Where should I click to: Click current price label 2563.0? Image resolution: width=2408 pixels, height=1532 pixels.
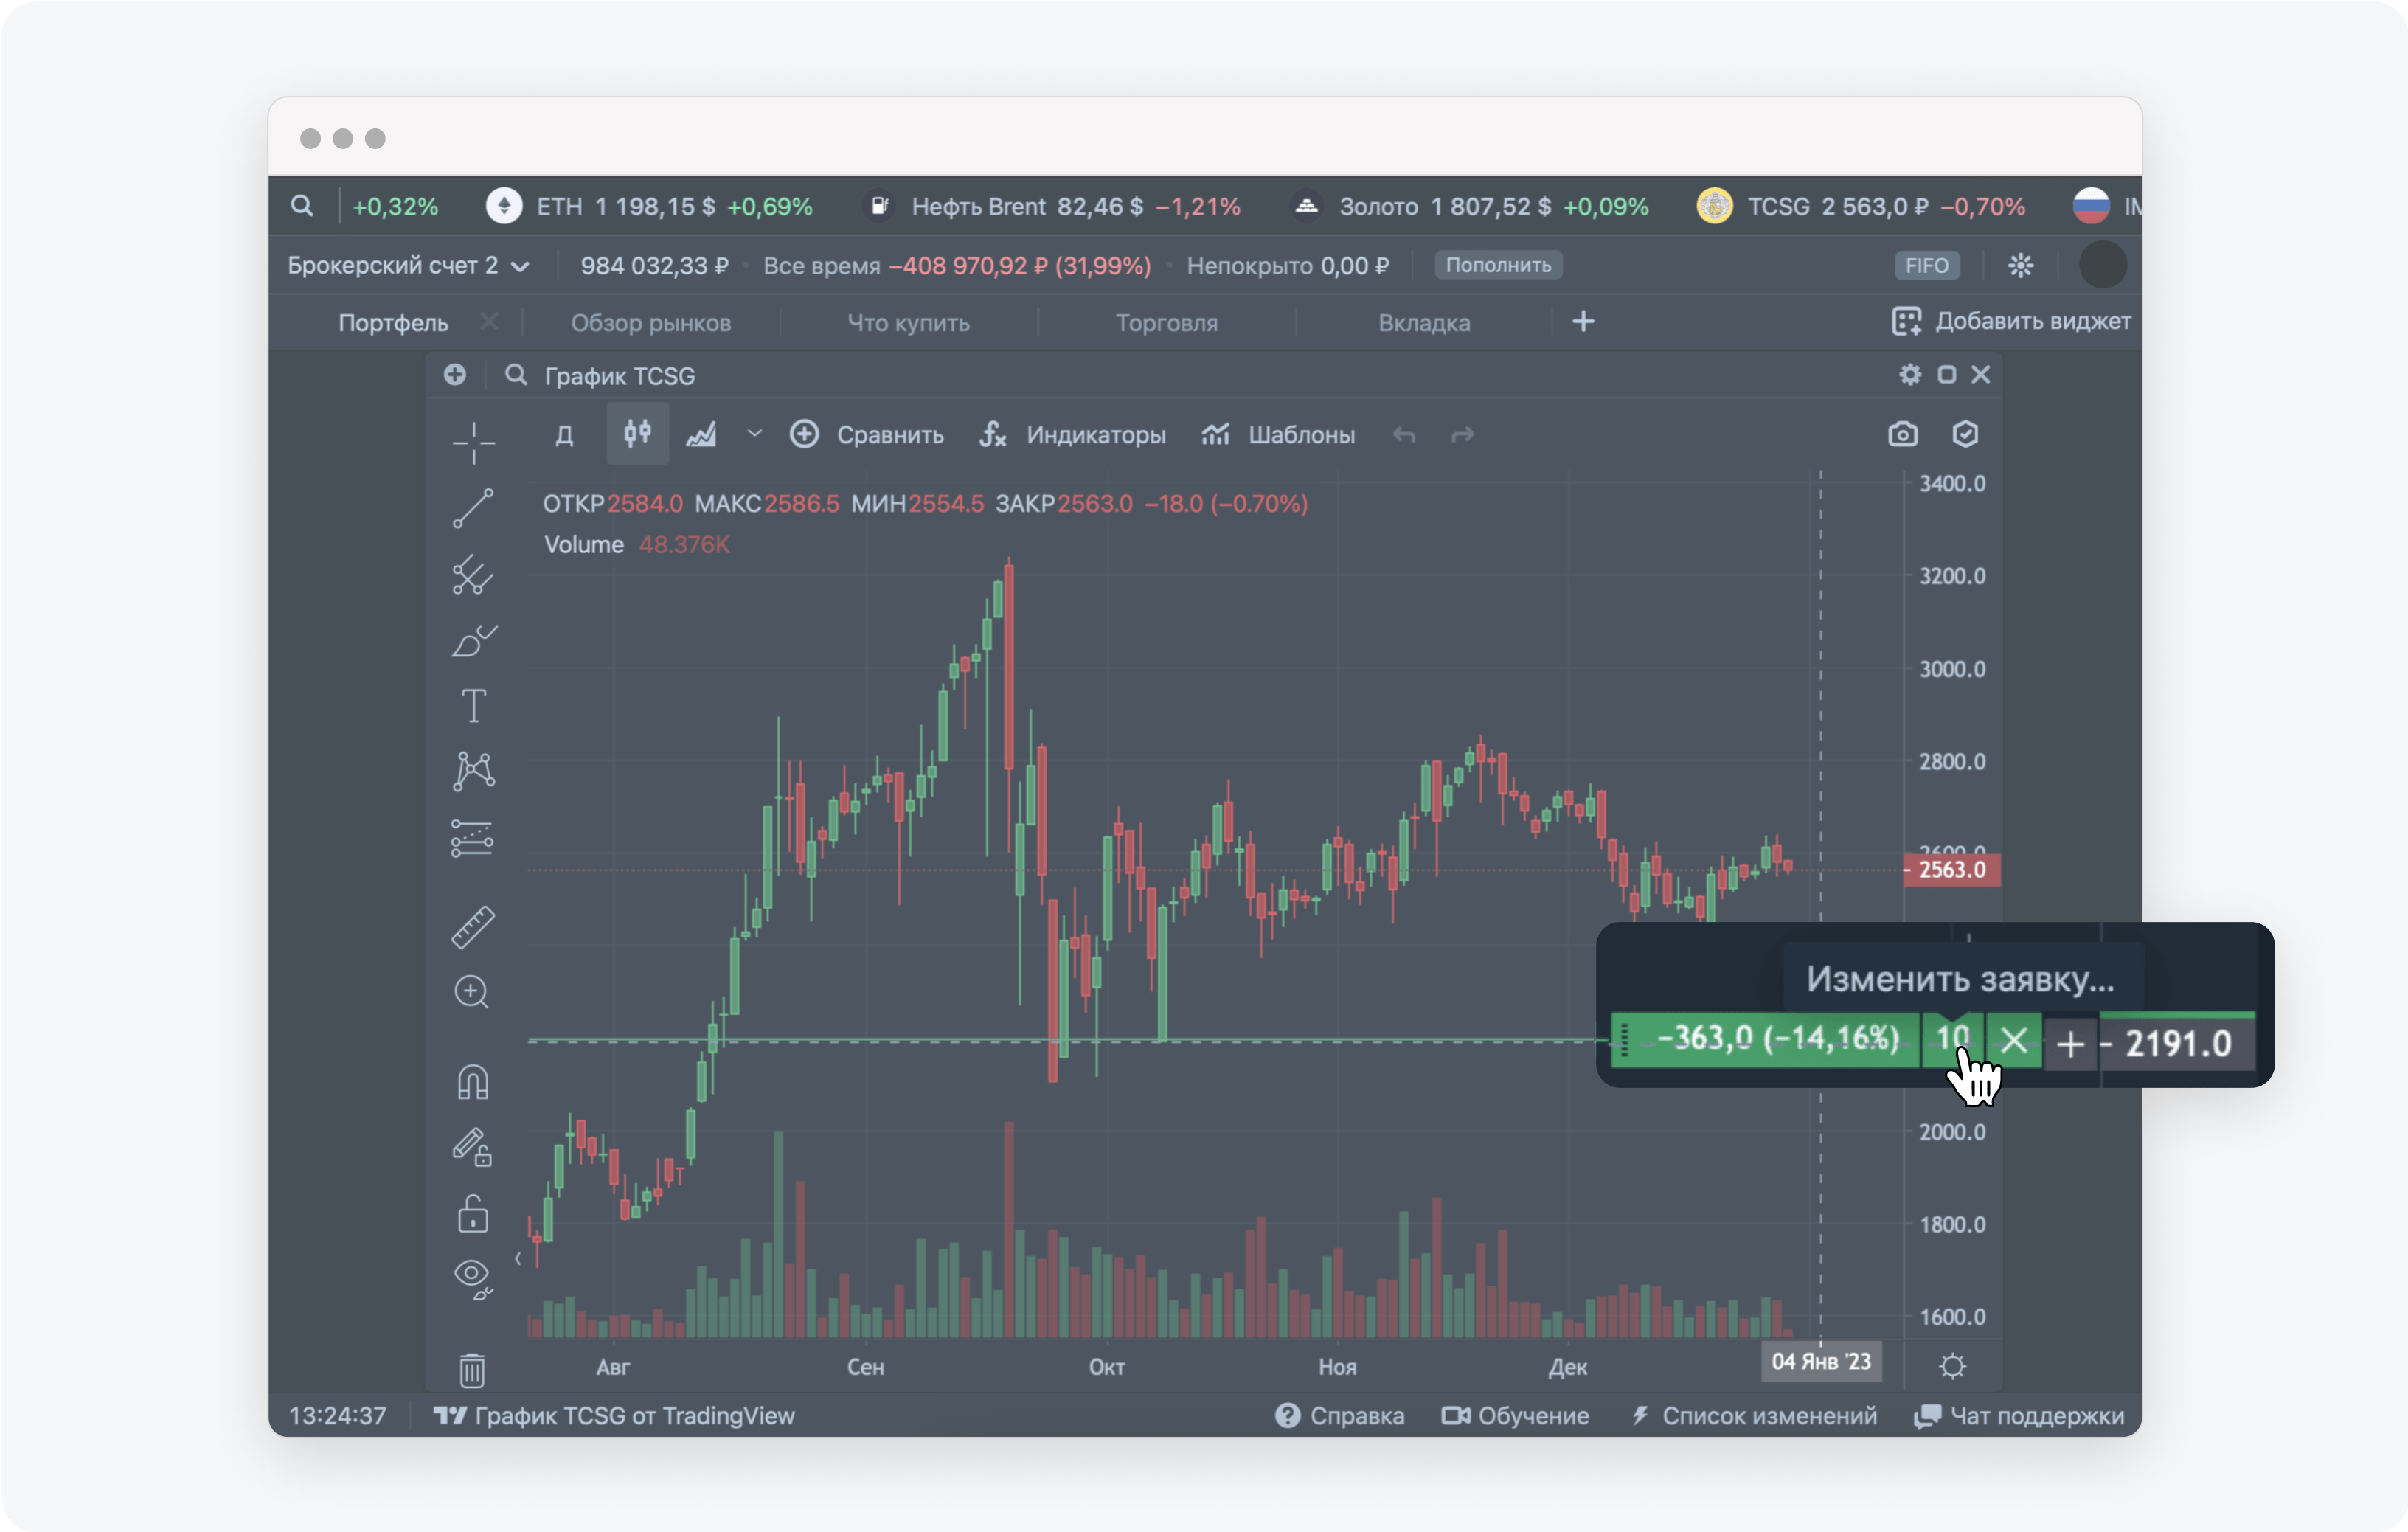tap(1951, 870)
